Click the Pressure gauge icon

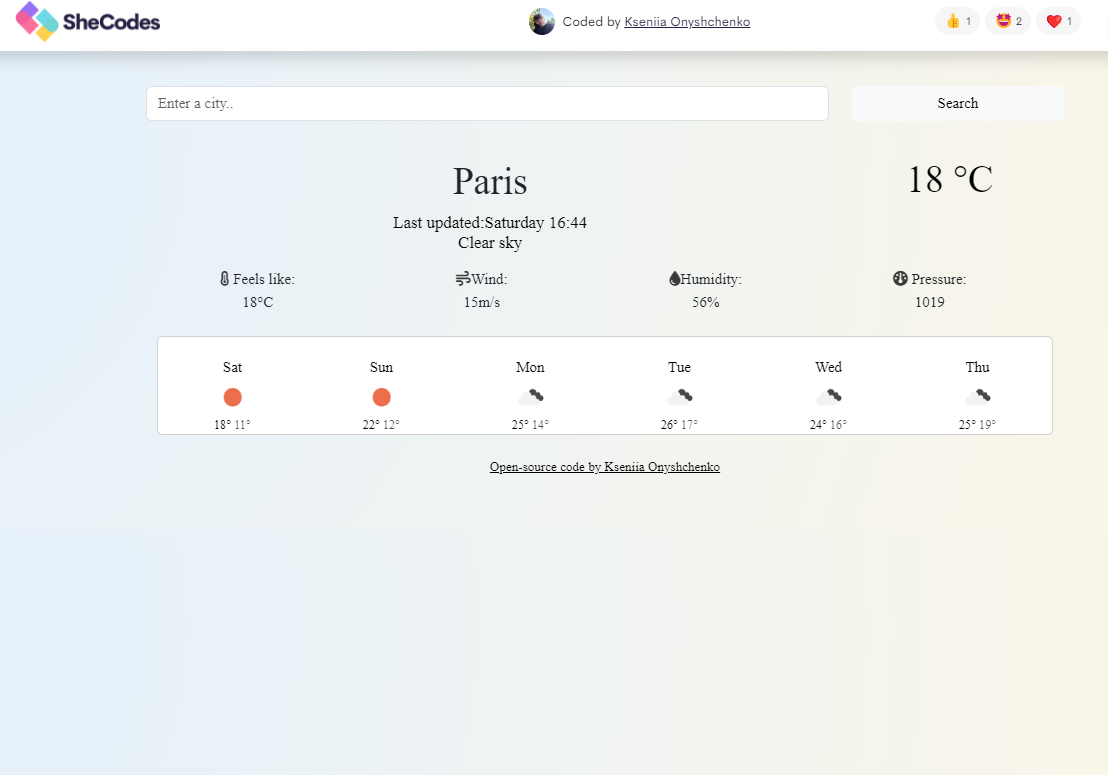pyautogui.click(x=900, y=279)
